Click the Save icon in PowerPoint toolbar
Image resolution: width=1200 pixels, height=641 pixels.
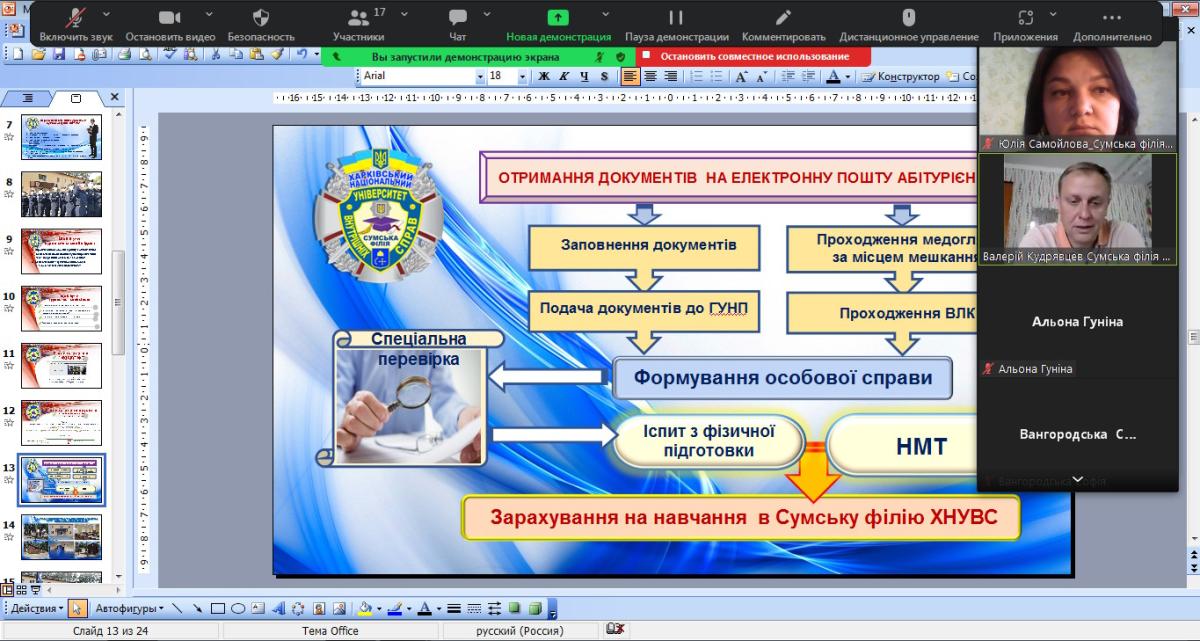pyautogui.click(x=58, y=54)
